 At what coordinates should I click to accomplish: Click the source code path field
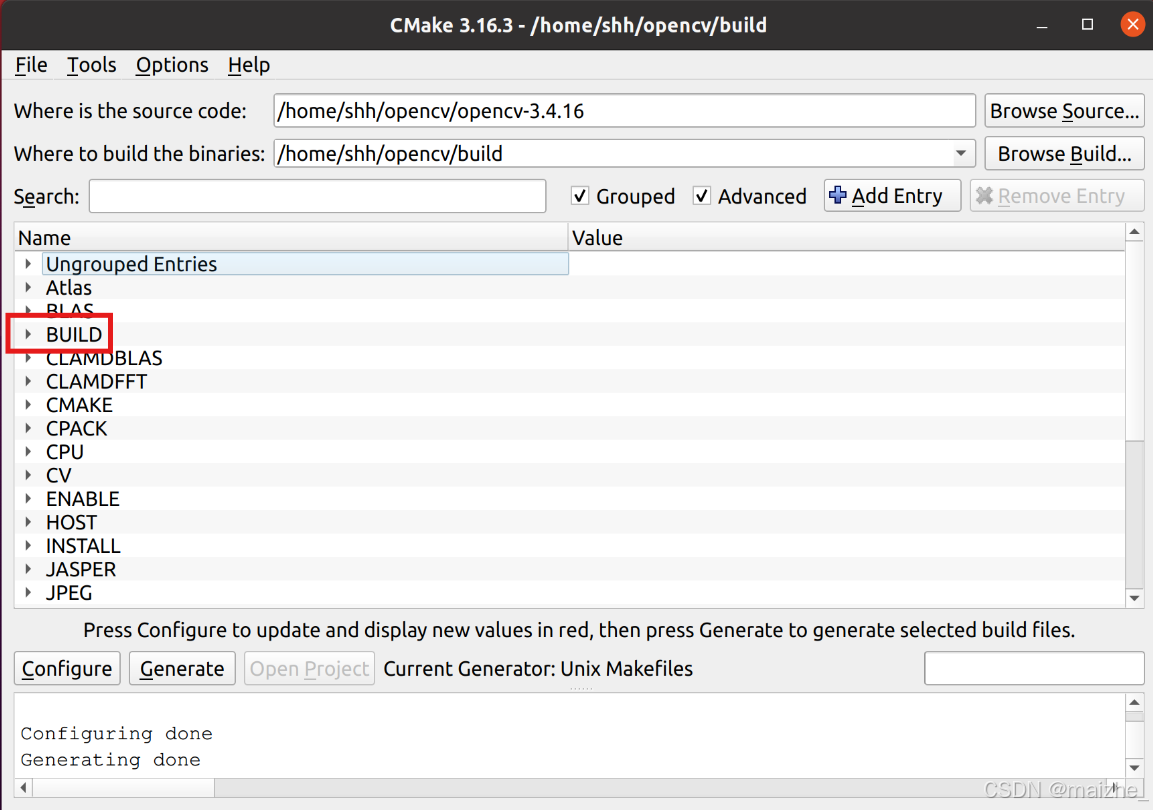tap(624, 111)
